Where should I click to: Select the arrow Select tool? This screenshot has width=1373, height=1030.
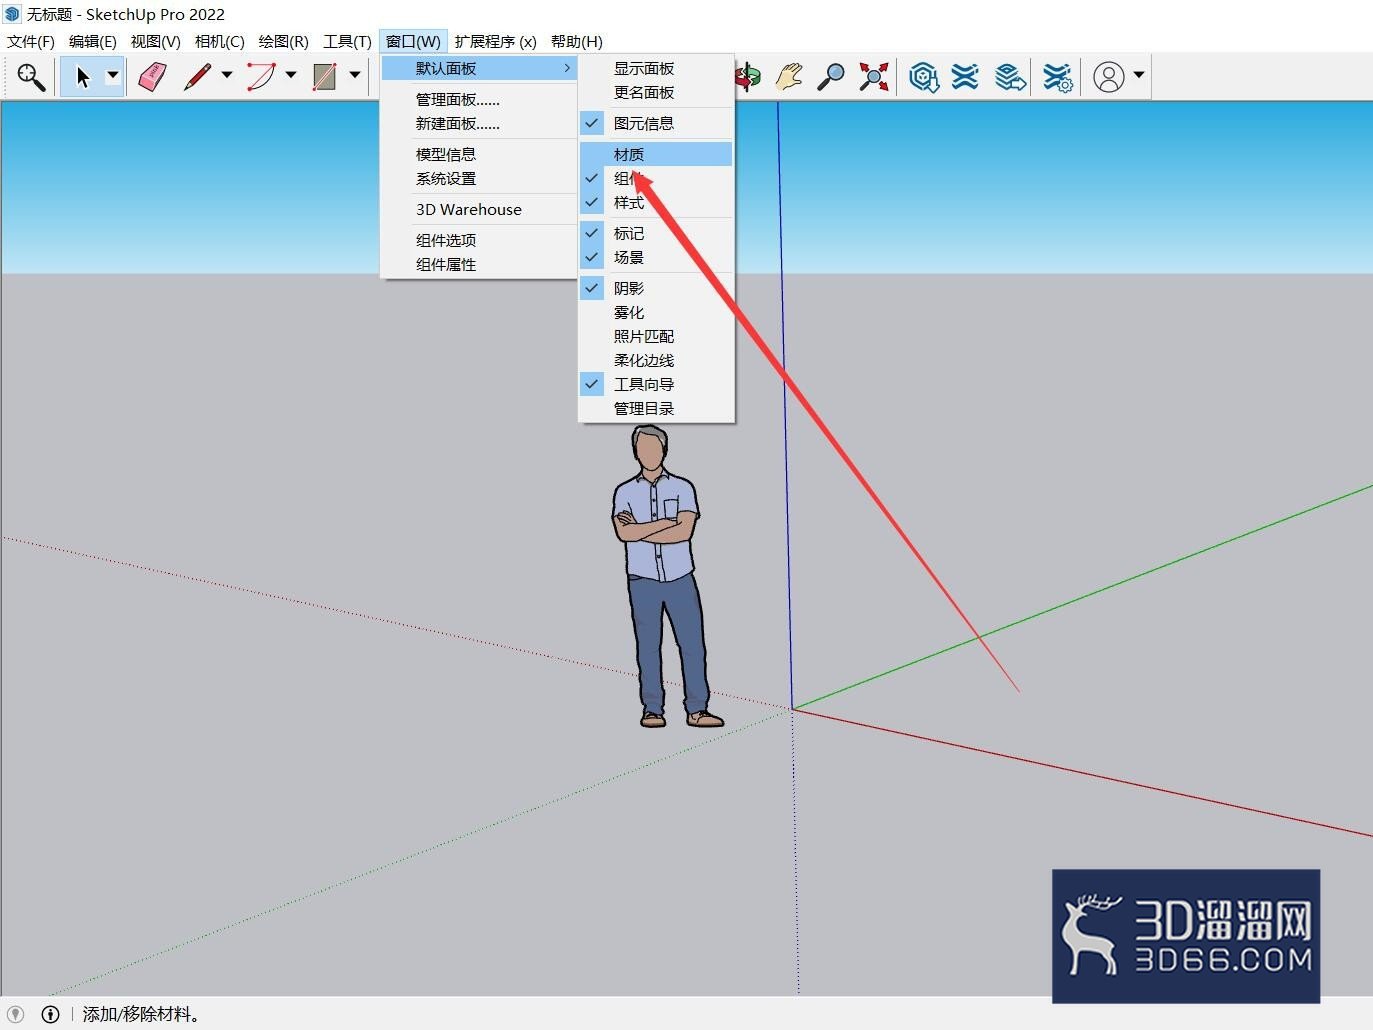coord(83,76)
